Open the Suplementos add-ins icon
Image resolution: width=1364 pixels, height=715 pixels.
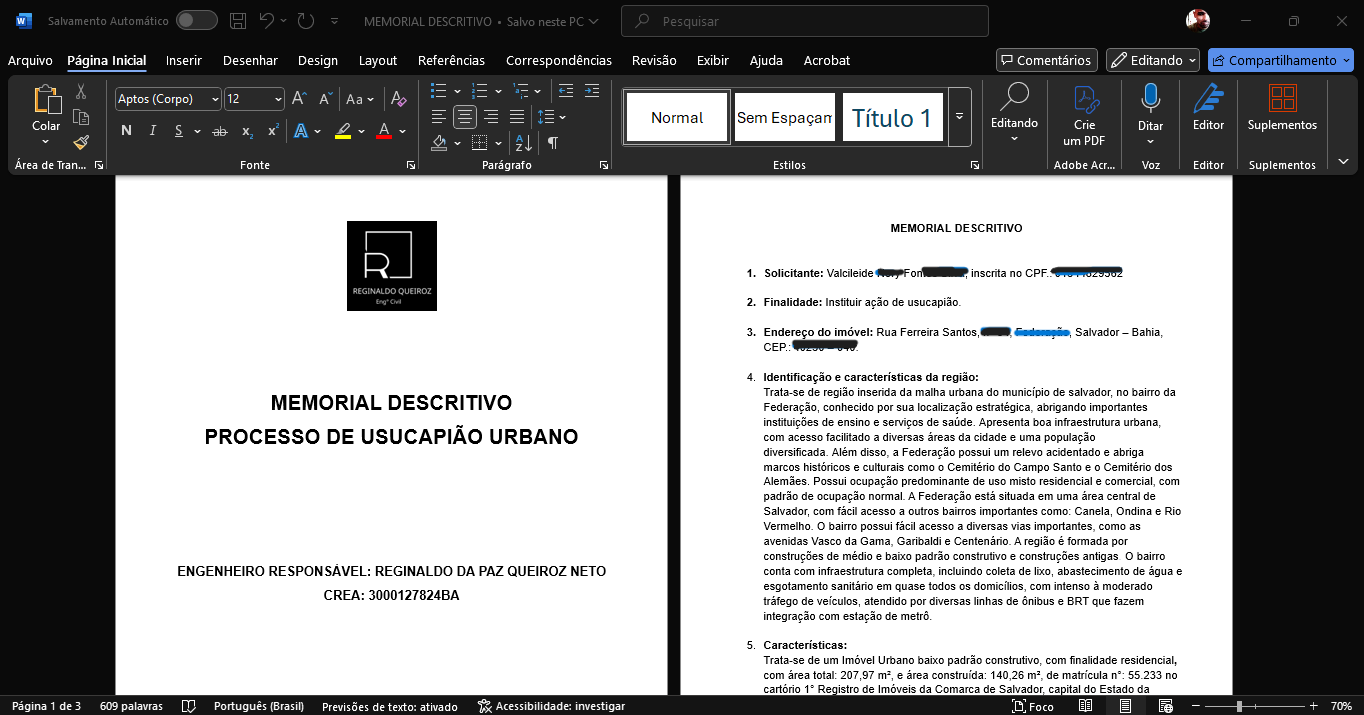click(1282, 99)
